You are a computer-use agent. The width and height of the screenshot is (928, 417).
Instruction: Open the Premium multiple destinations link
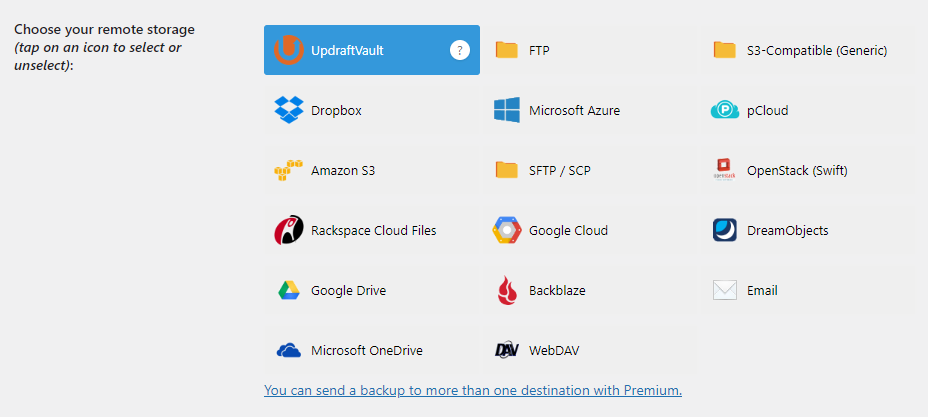coord(473,390)
